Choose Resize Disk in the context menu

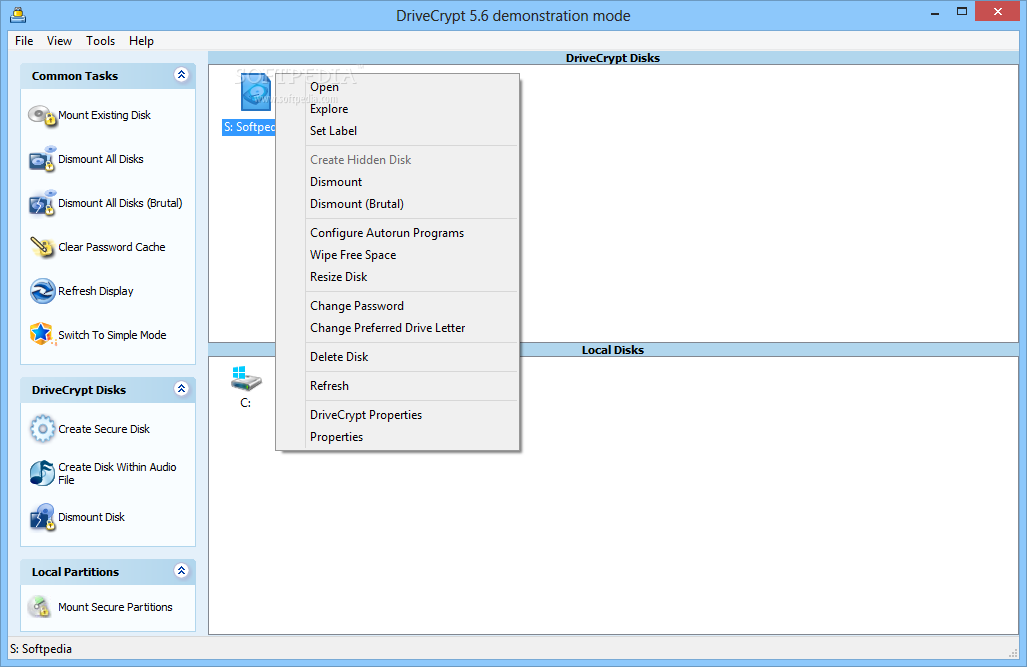398,277
